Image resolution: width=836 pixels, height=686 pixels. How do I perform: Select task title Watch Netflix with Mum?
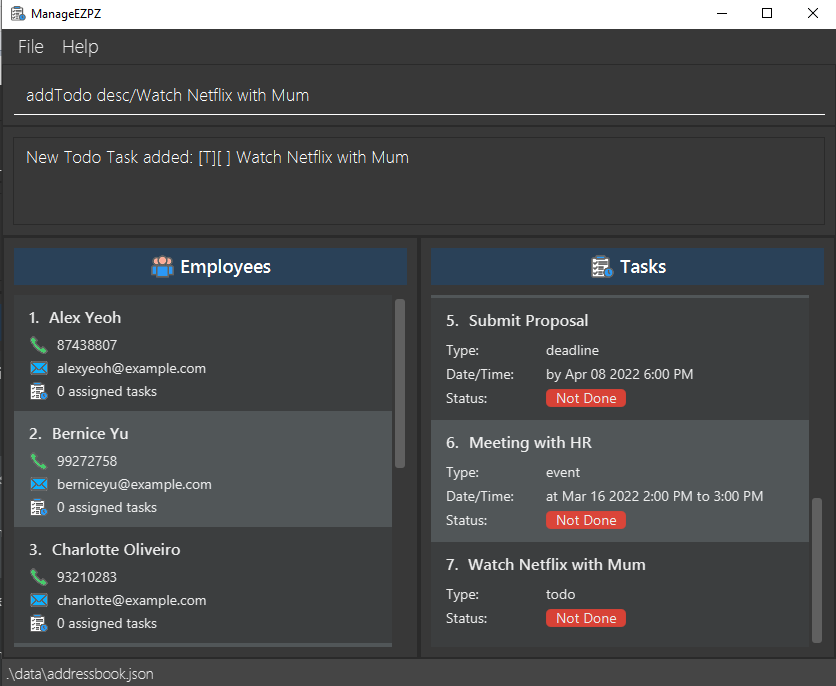click(557, 565)
